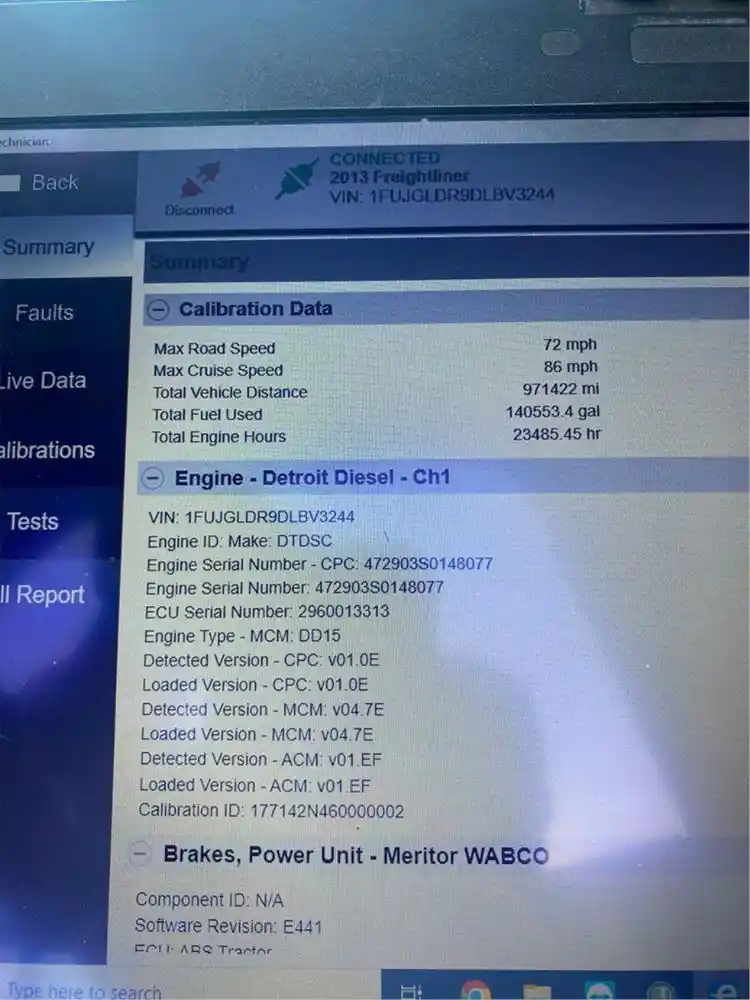The image size is (750, 1000).
Task: Click Detected Version - MCM line
Action: point(263,710)
